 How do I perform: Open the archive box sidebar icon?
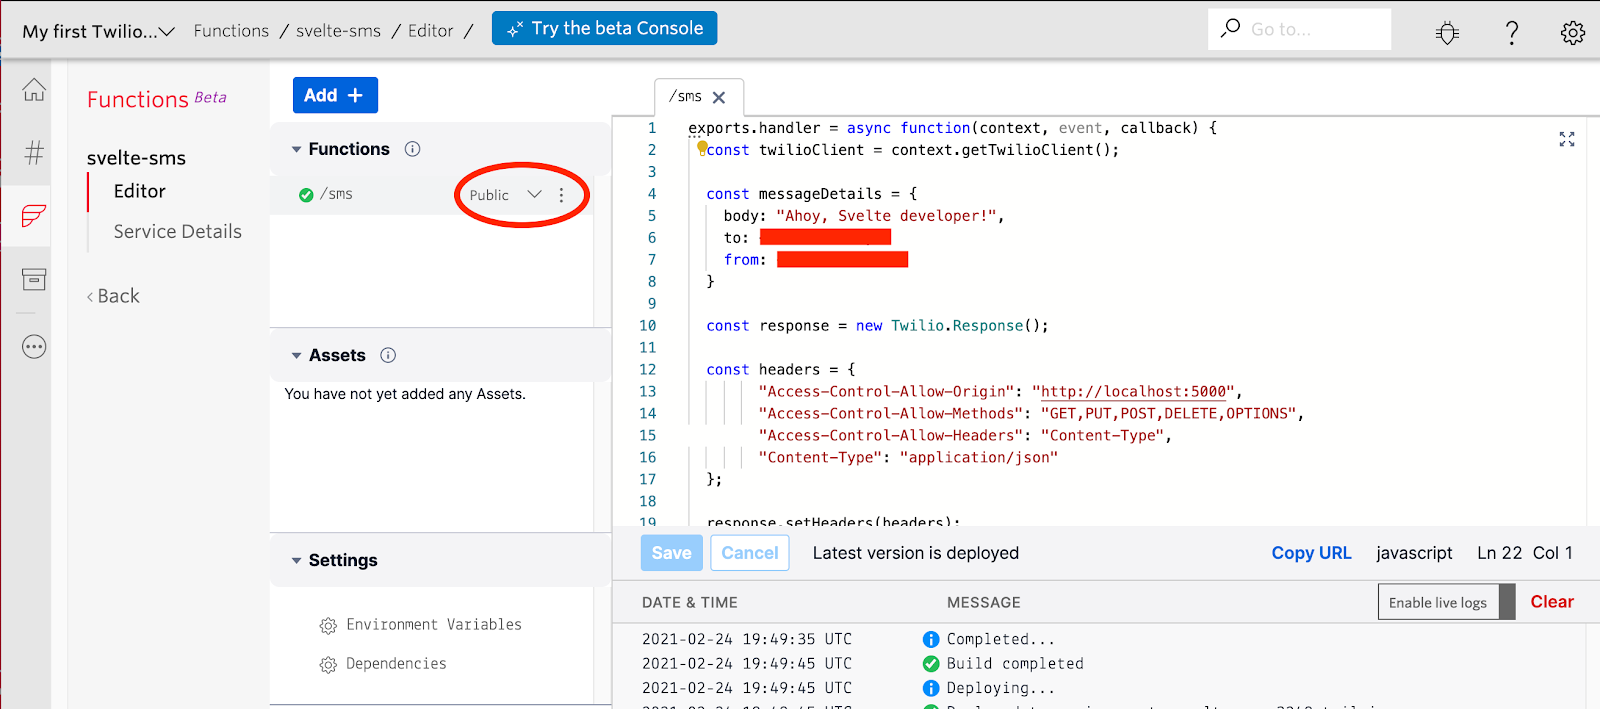click(x=34, y=279)
